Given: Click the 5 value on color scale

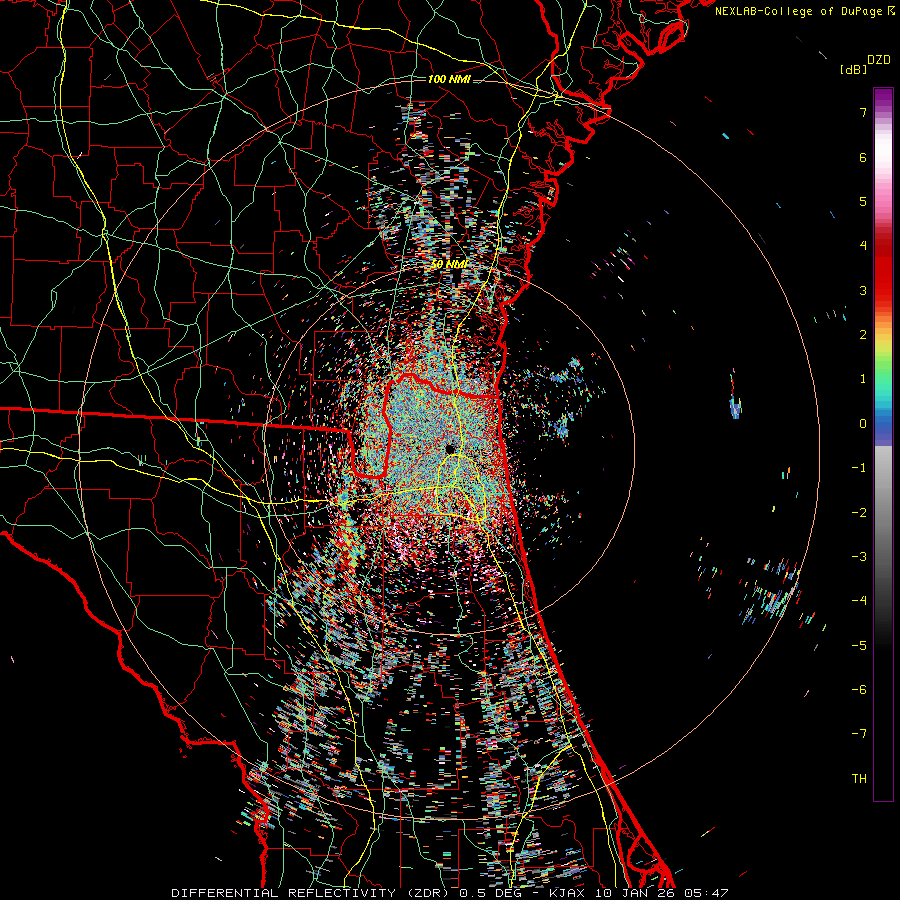Looking at the screenshot, I should click(863, 201).
